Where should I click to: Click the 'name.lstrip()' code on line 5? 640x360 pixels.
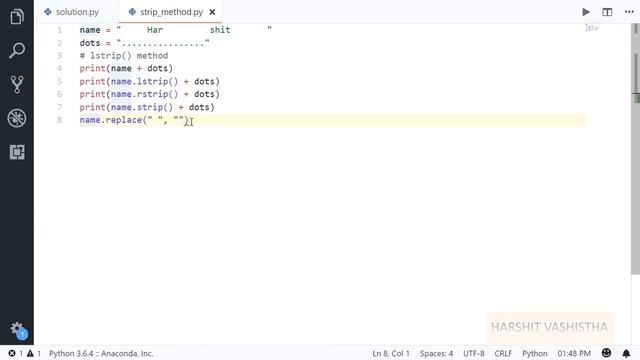[144, 81]
